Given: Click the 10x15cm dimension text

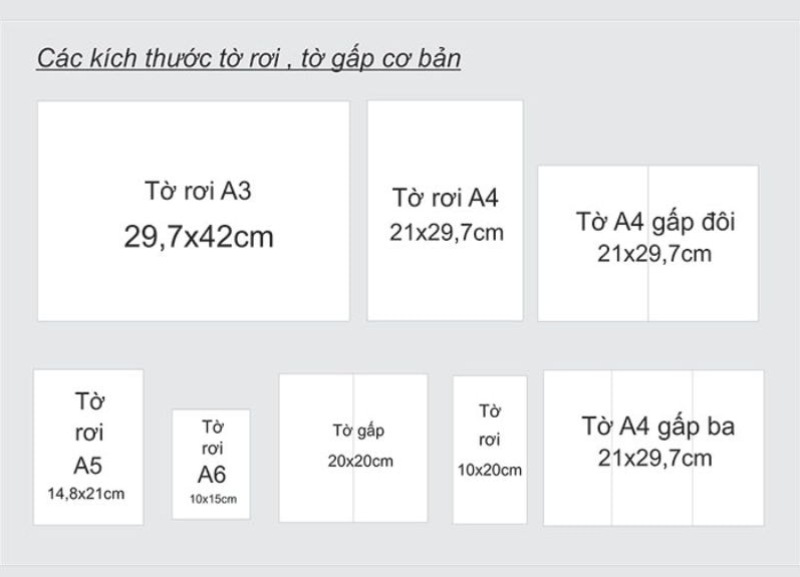Looking at the screenshot, I should coord(212,499).
